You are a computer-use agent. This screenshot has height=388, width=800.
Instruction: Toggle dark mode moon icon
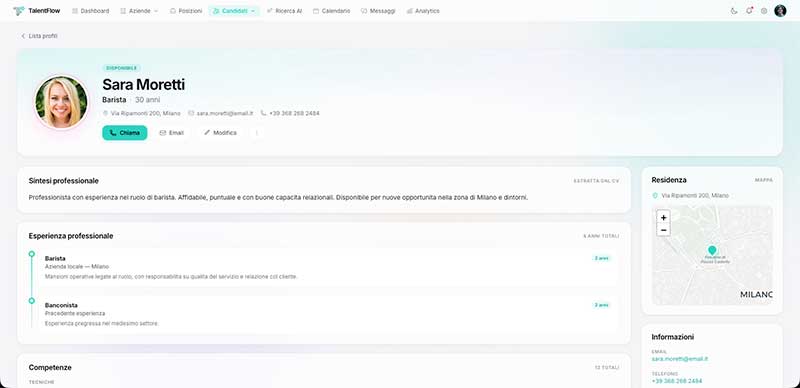(734, 11)
